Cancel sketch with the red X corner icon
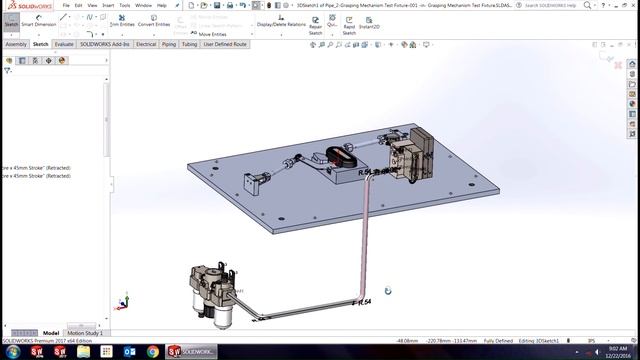 tap(618, 65)
